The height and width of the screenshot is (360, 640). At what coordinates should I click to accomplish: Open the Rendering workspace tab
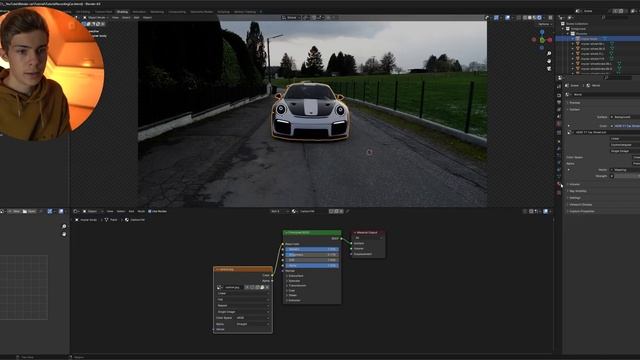(157, 12)
